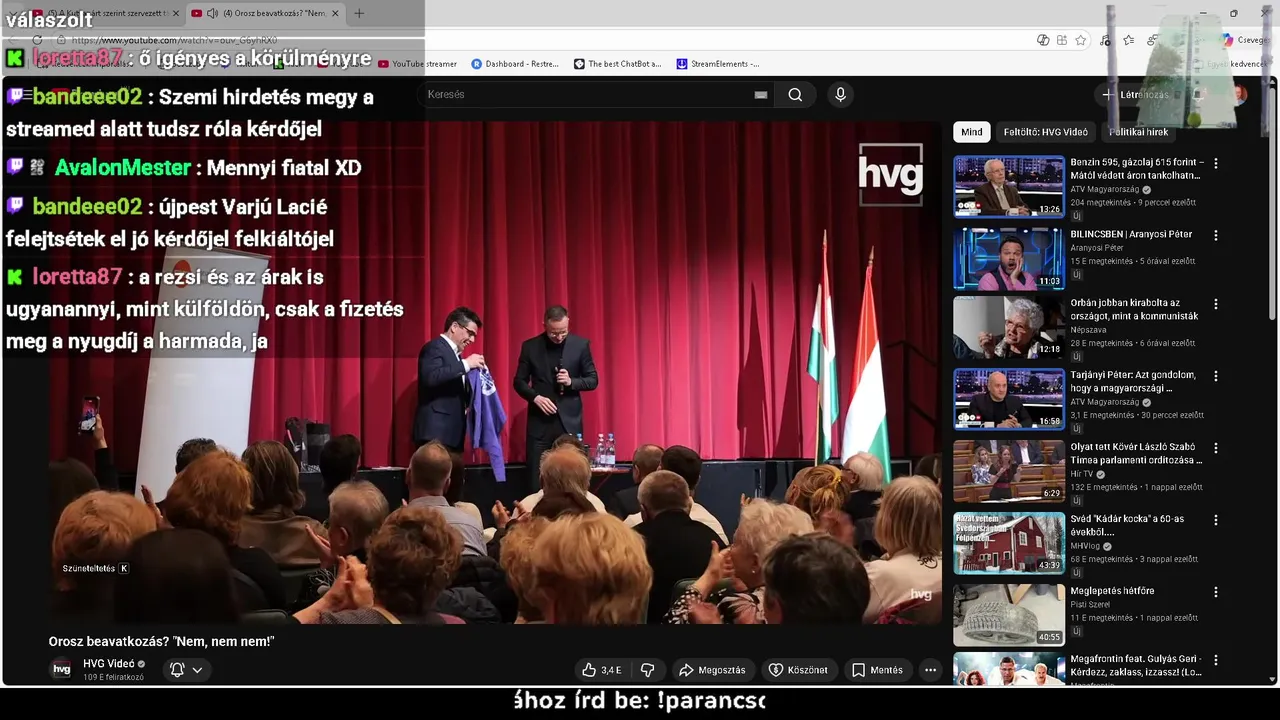Open Tarjányi Péter video thumbnail
The image size is (1280, 720).
[1009, 400]
